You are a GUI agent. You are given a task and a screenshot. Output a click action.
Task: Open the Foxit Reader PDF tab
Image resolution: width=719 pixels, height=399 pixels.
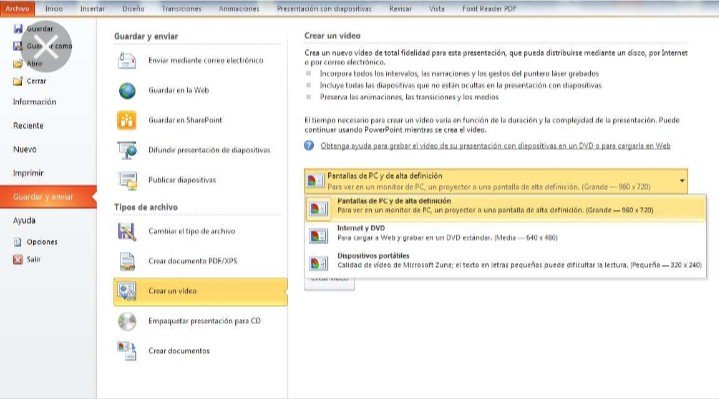[x=489, y=9]
